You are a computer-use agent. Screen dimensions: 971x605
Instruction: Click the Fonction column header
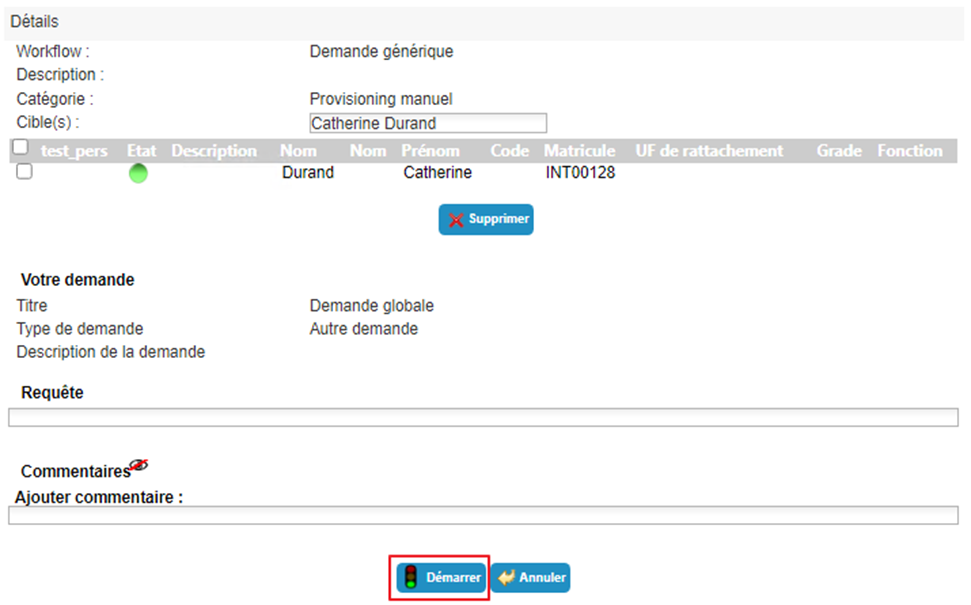[910, 151]
